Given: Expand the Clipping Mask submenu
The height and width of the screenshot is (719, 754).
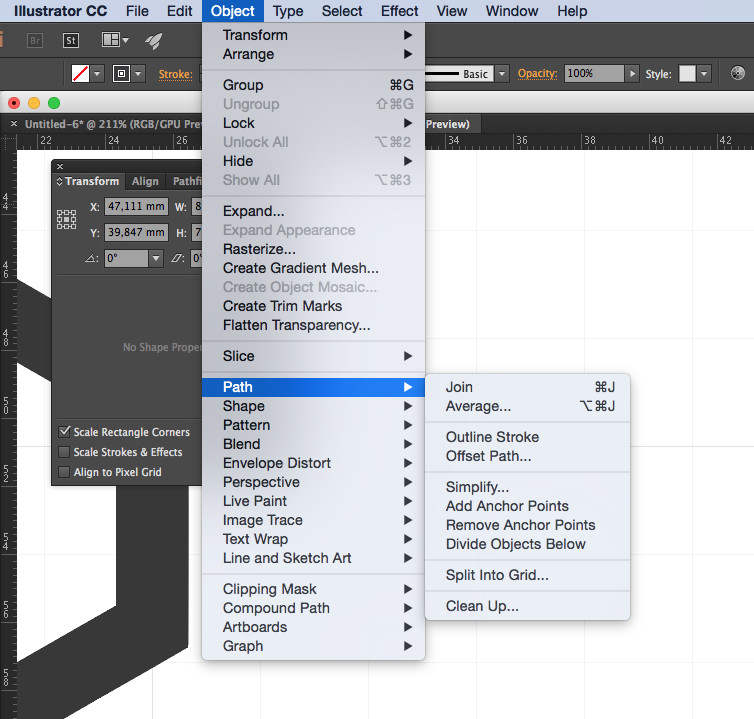Looking at the screenshot, I should click(314, 589).
